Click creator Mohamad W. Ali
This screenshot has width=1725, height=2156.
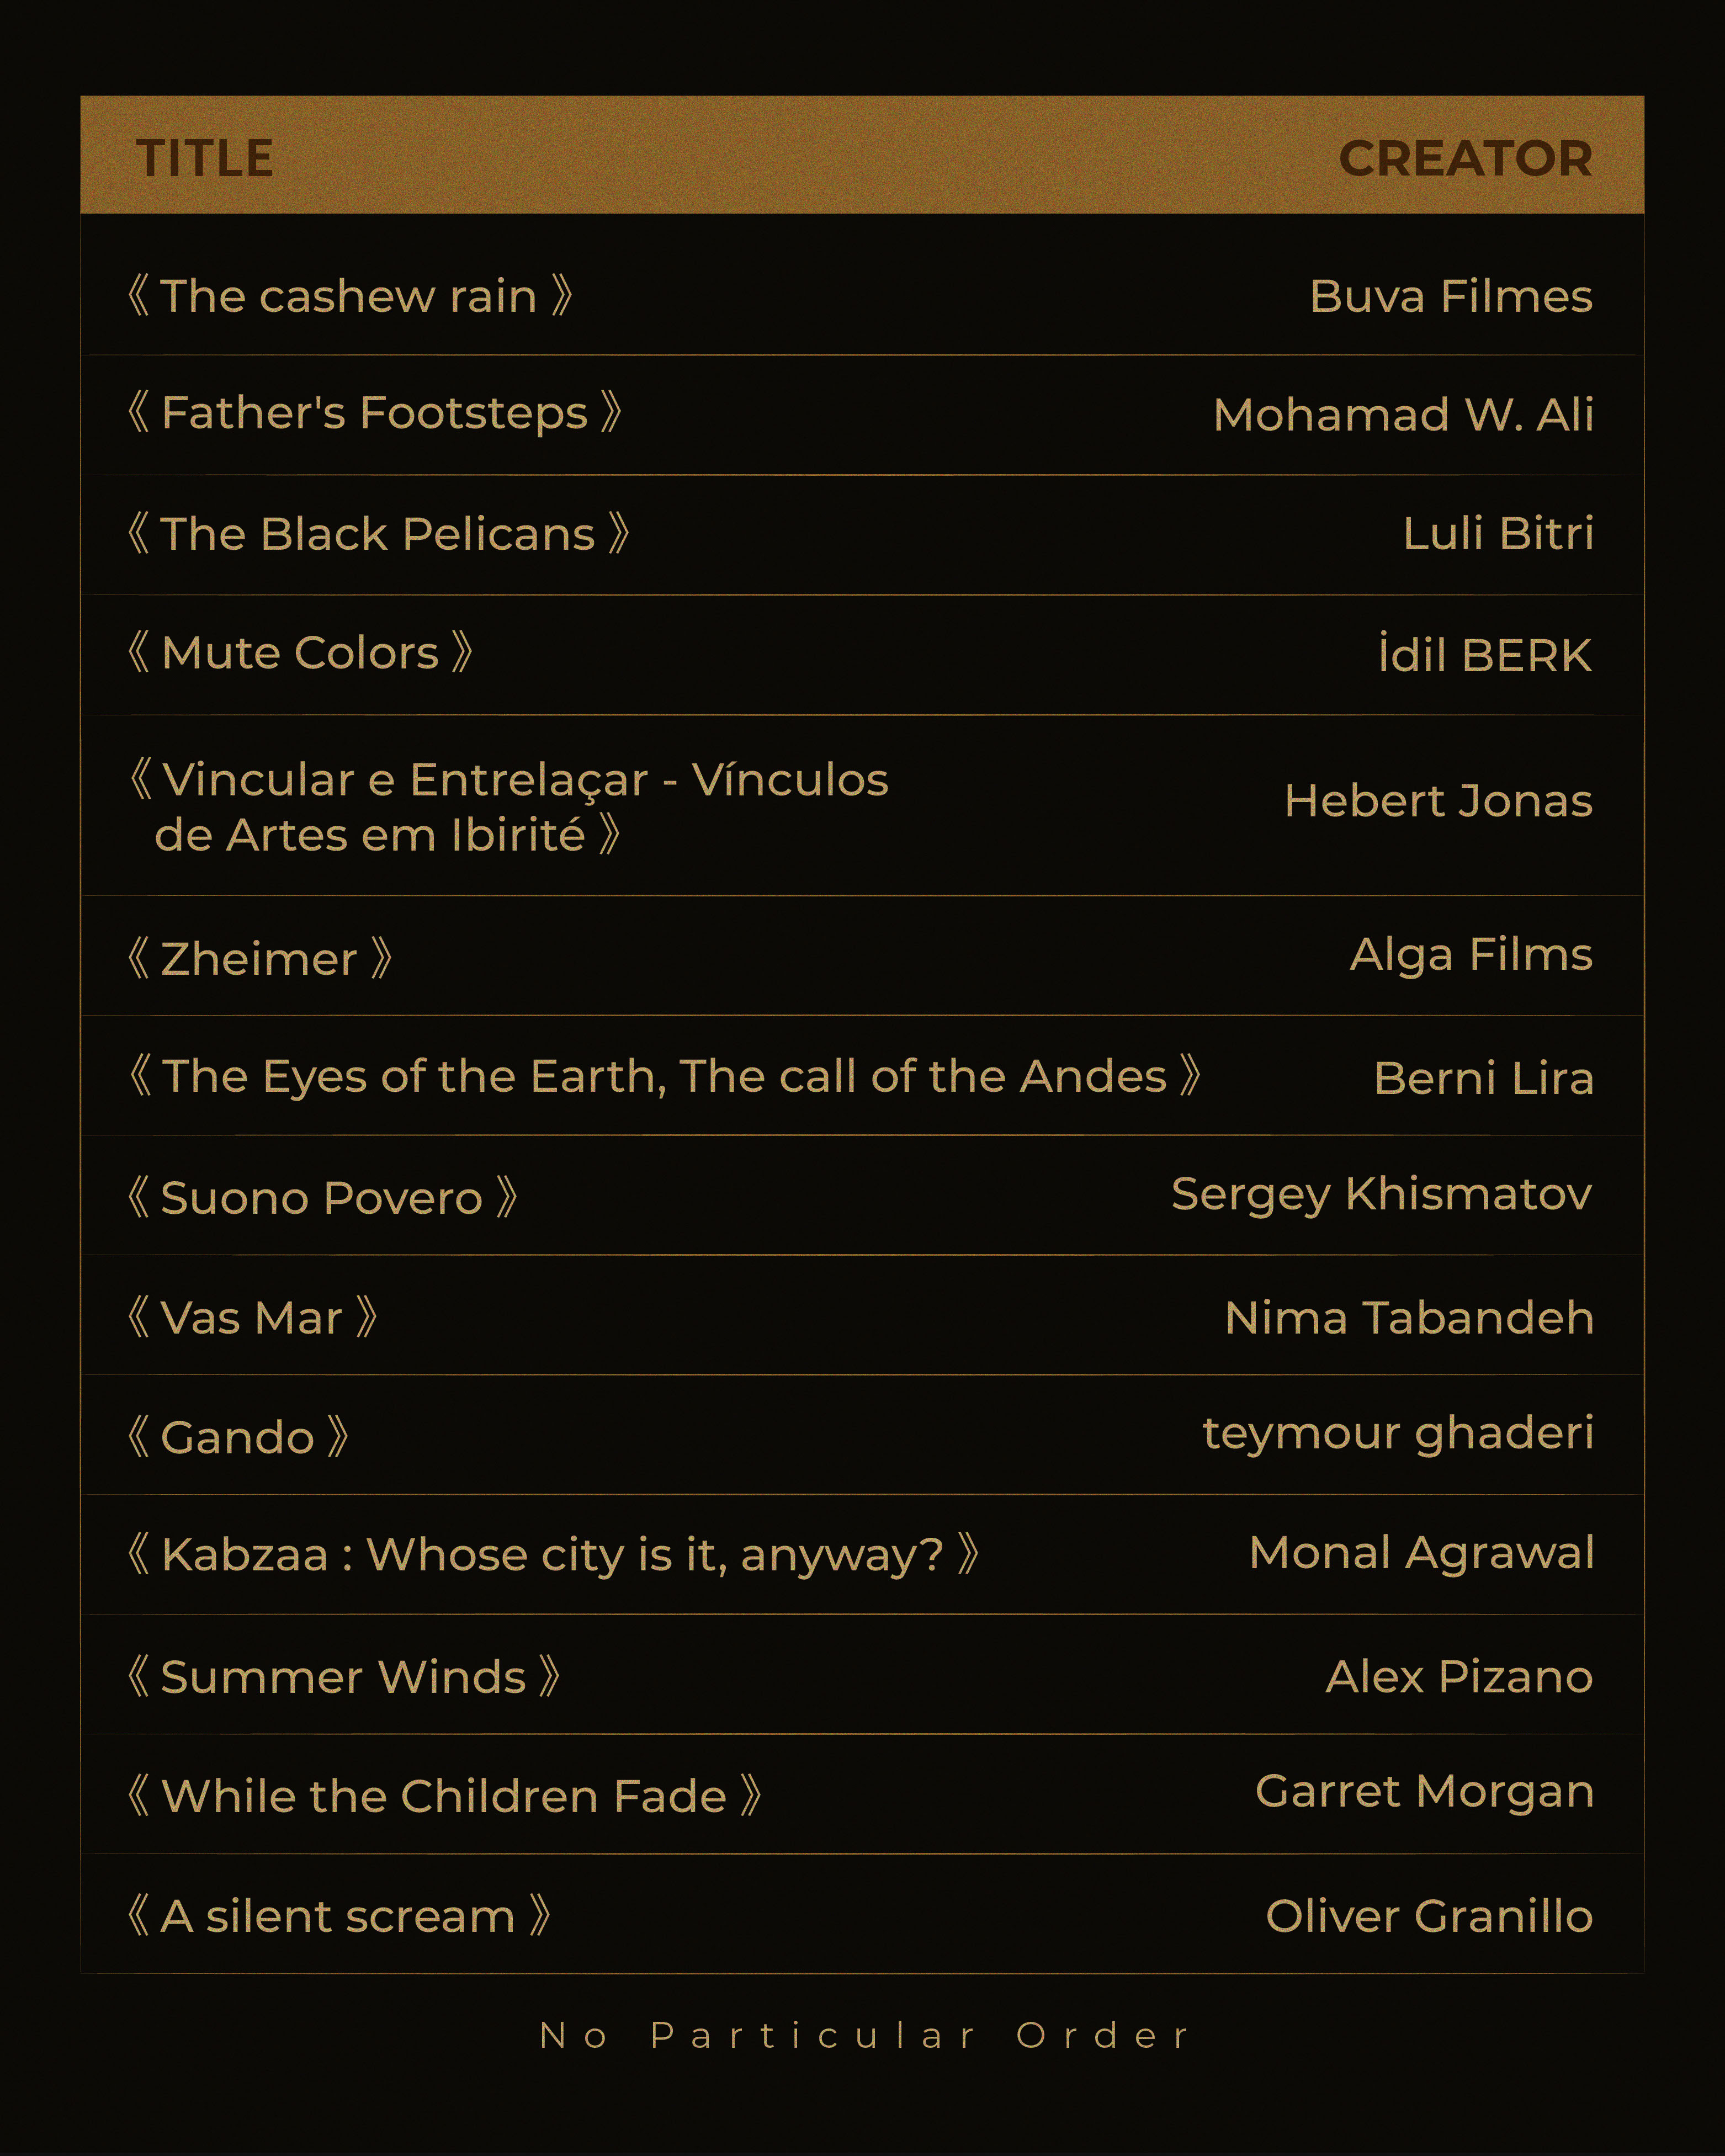point(1403,414)
